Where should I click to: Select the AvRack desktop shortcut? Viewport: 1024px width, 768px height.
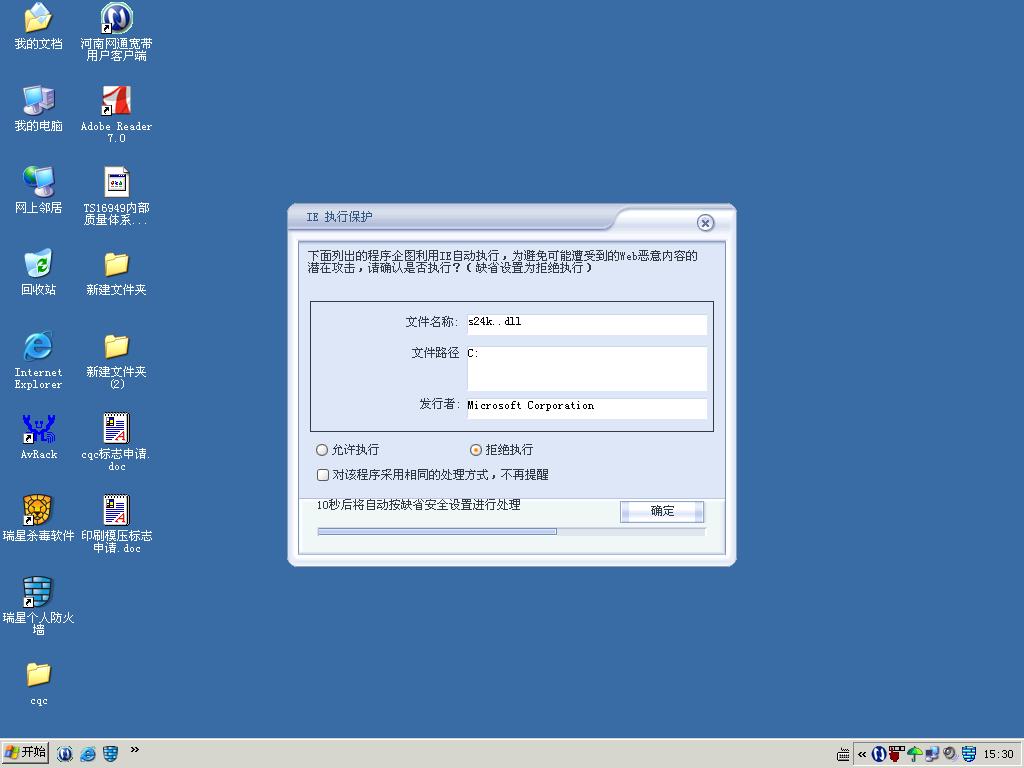[x=39, y=437]
